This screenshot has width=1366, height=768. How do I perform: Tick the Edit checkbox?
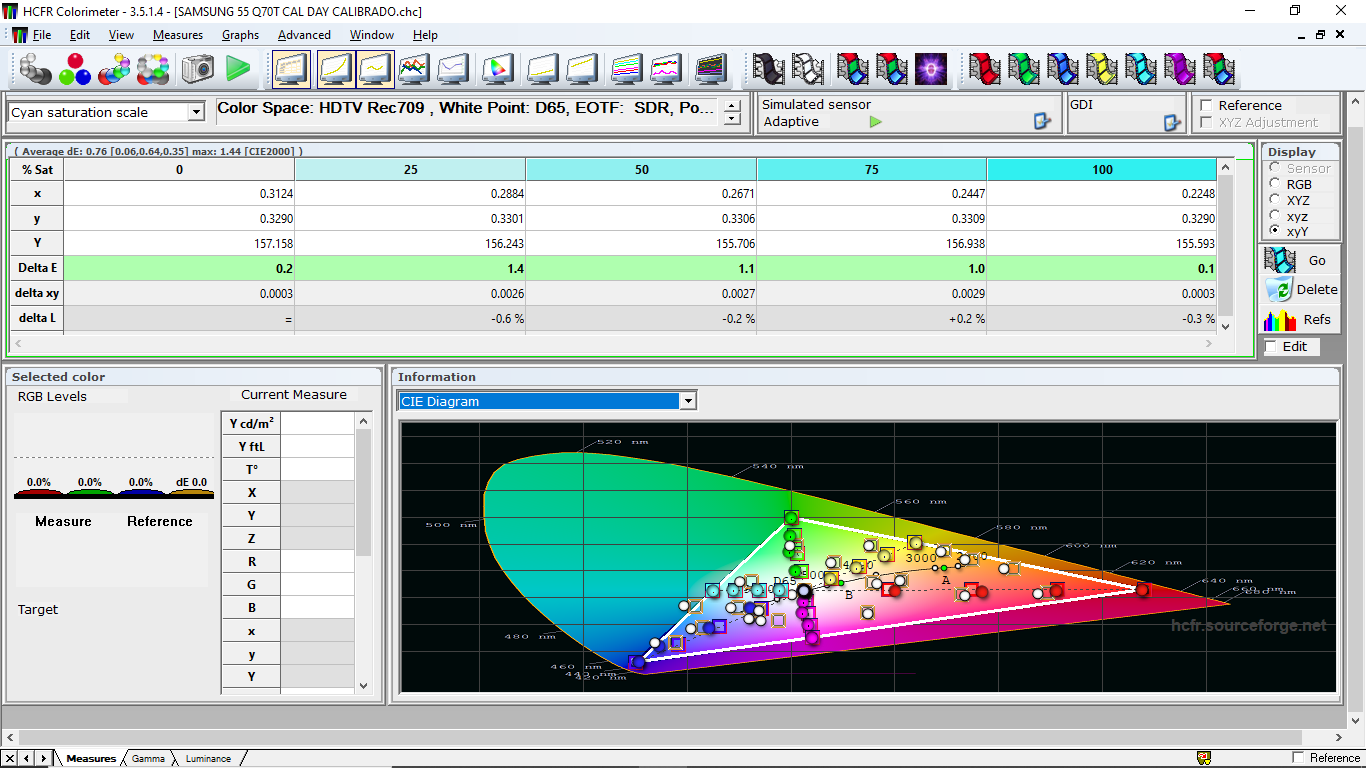[x=1271, y=346]
